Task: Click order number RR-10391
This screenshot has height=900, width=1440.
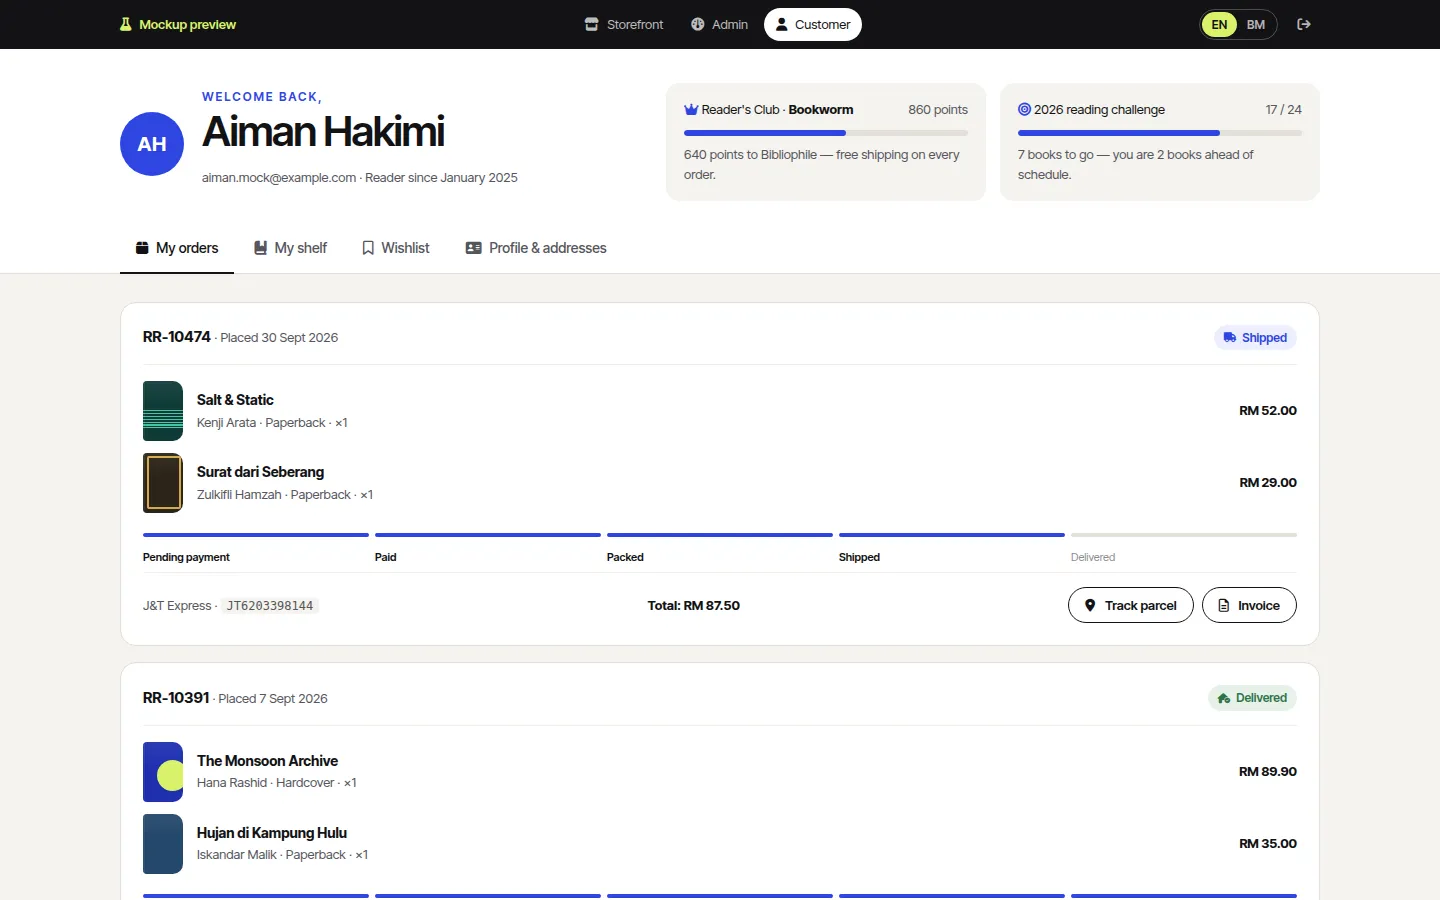Action: (176, 698)
